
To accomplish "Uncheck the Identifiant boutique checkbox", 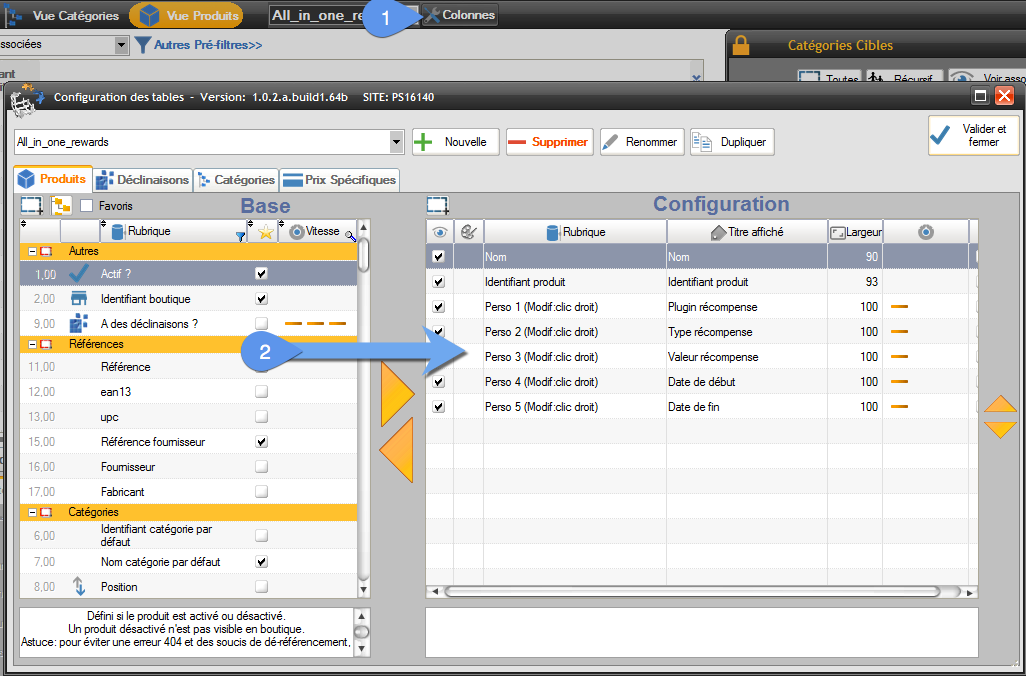I will tap(261, 299).
